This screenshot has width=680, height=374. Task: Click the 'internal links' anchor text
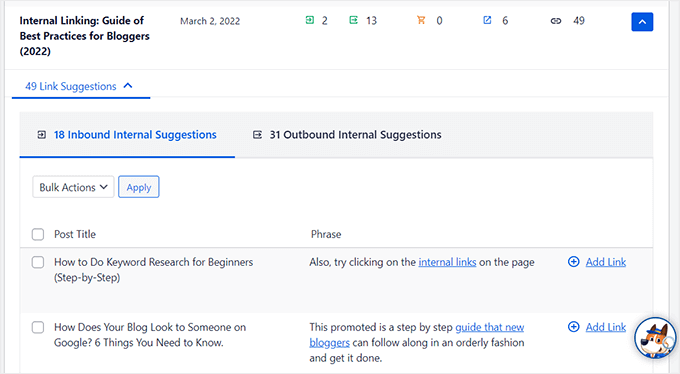pyautogui.click(x=447, y=262)
